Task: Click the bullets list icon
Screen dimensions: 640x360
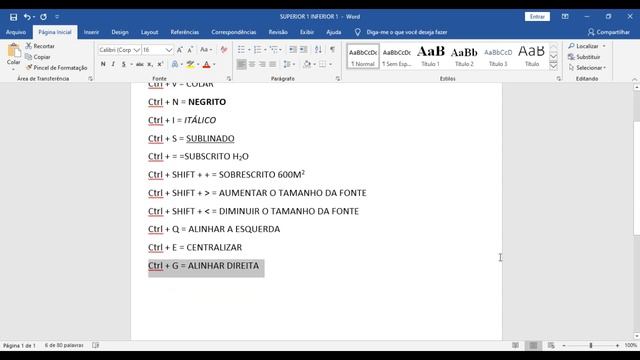Action: [241, 50]
